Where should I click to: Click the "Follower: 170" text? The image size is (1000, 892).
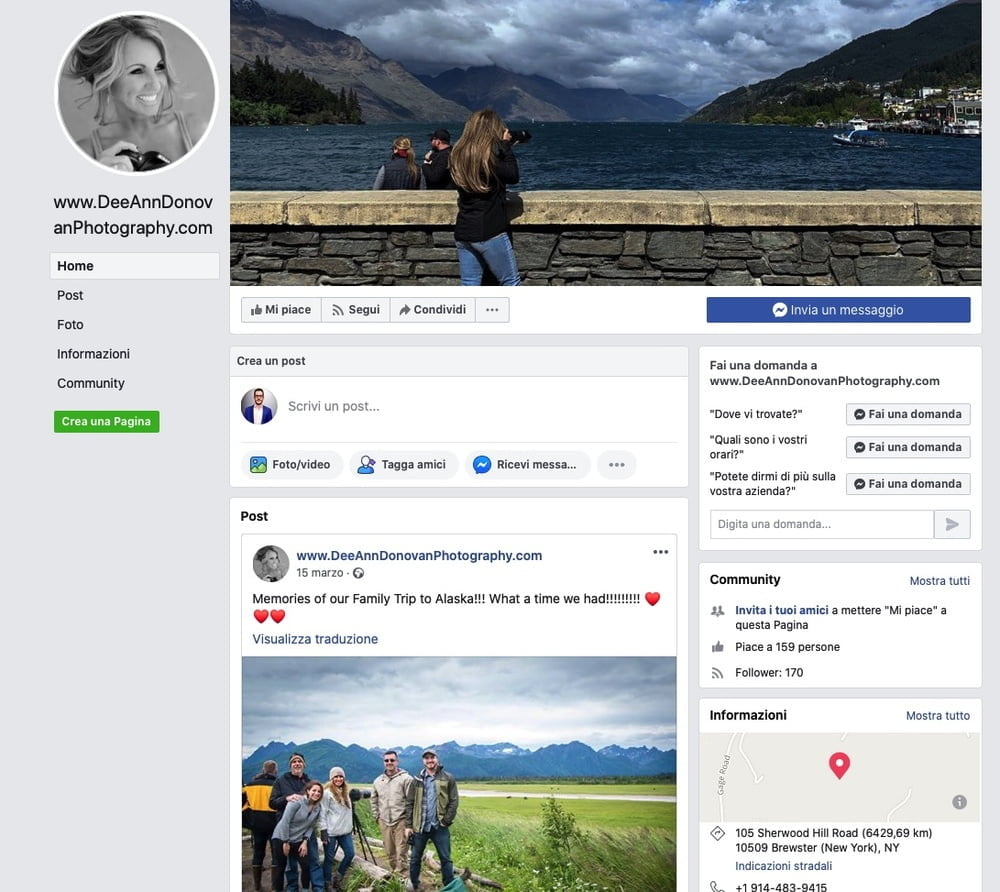[768, 673]
